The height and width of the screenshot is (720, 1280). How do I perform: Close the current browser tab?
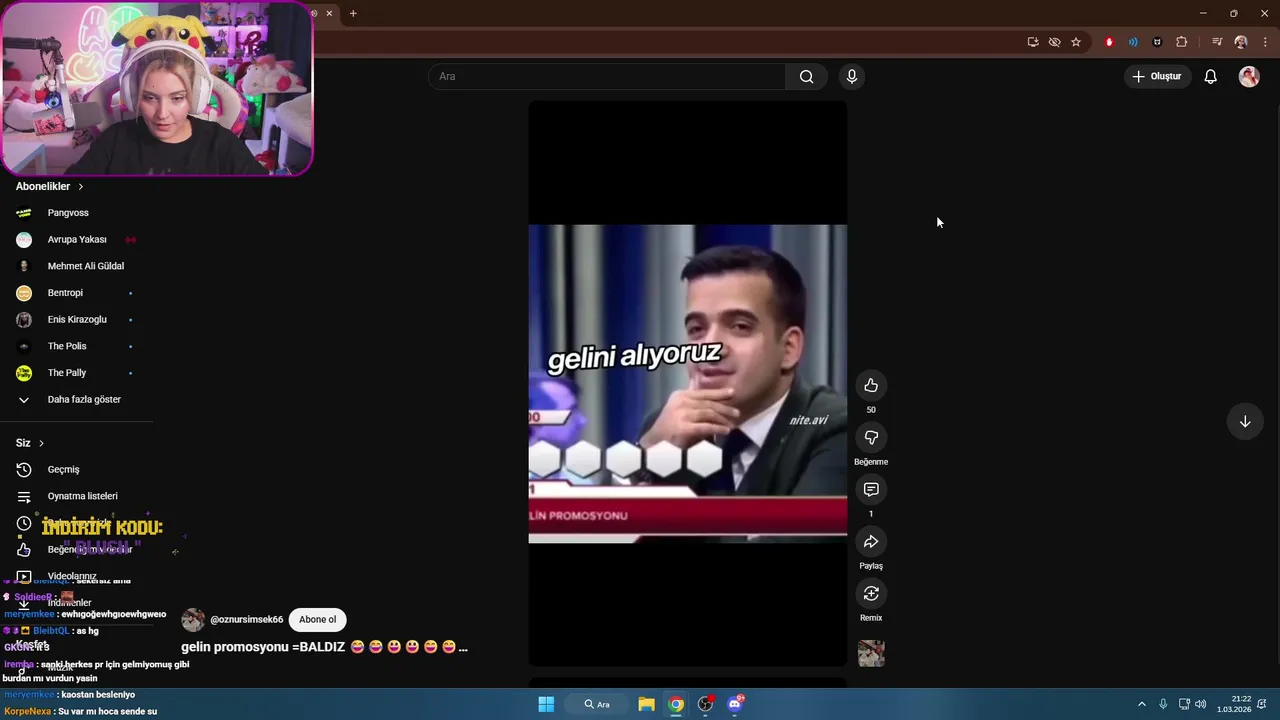tap(329, 13)
